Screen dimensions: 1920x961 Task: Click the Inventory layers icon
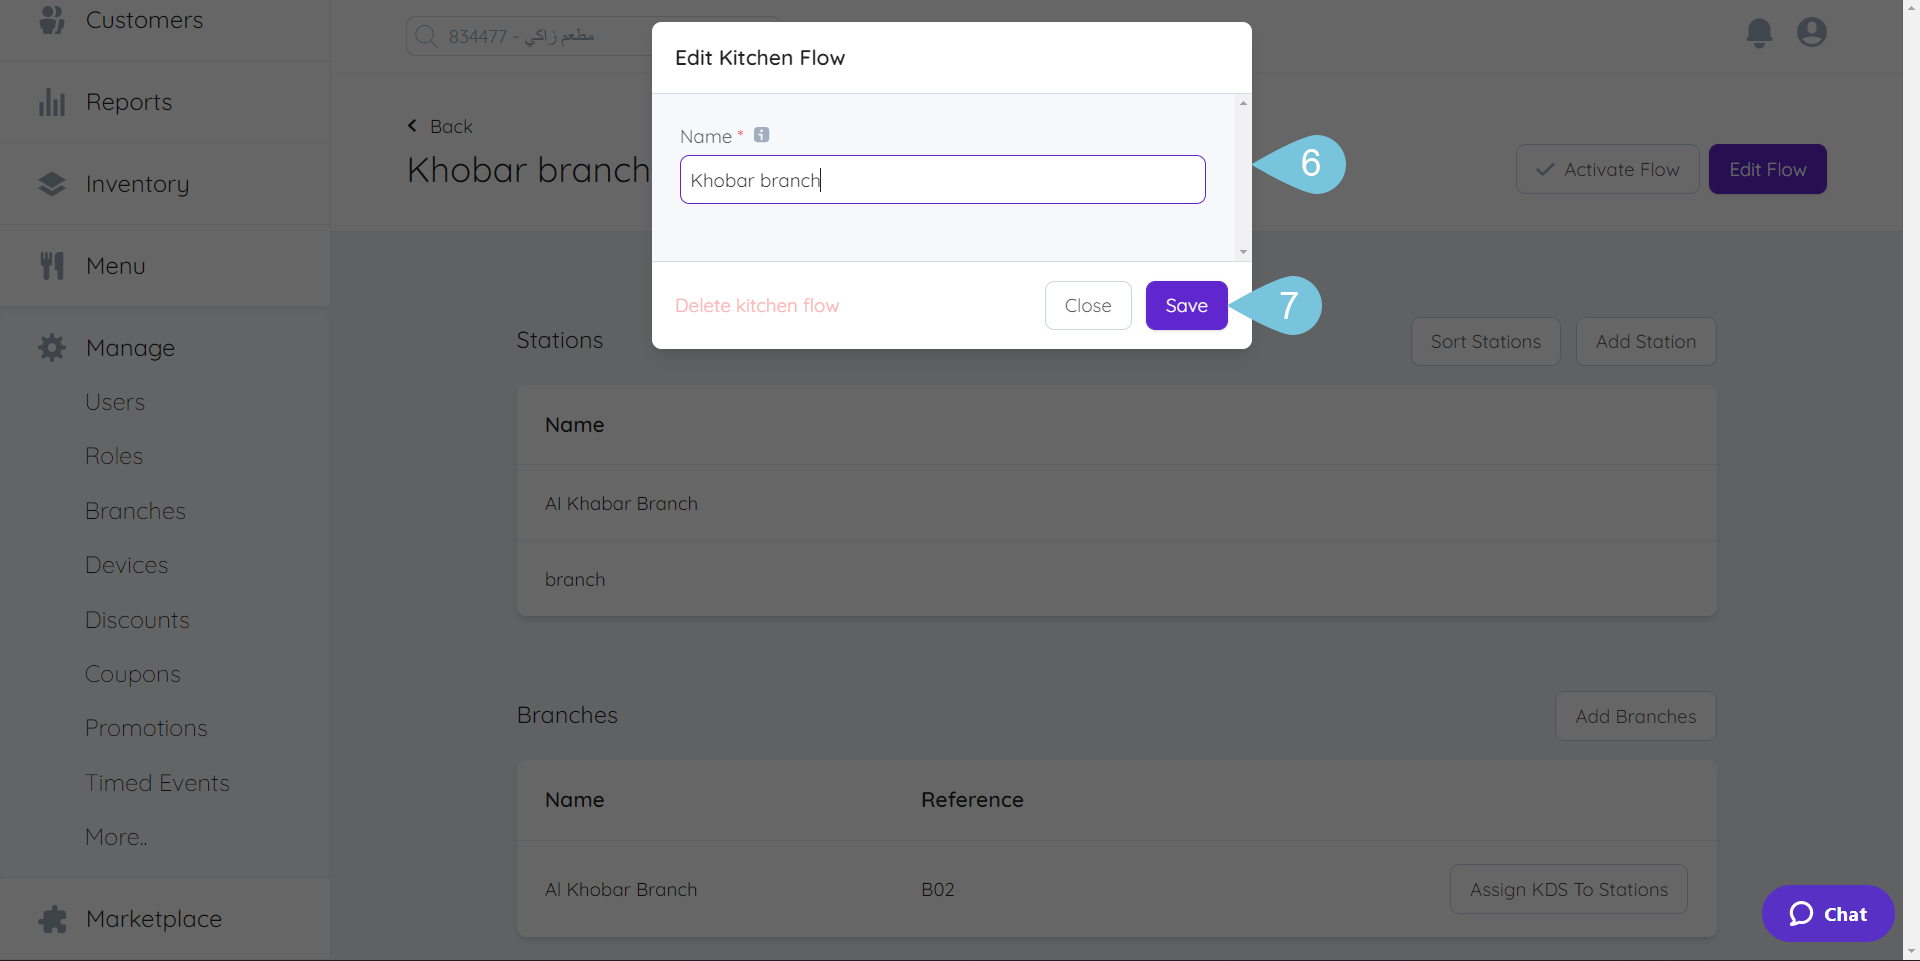[52, 184]
